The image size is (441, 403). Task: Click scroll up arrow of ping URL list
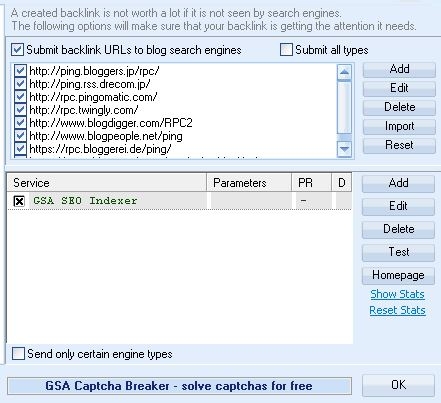(344, 72)
